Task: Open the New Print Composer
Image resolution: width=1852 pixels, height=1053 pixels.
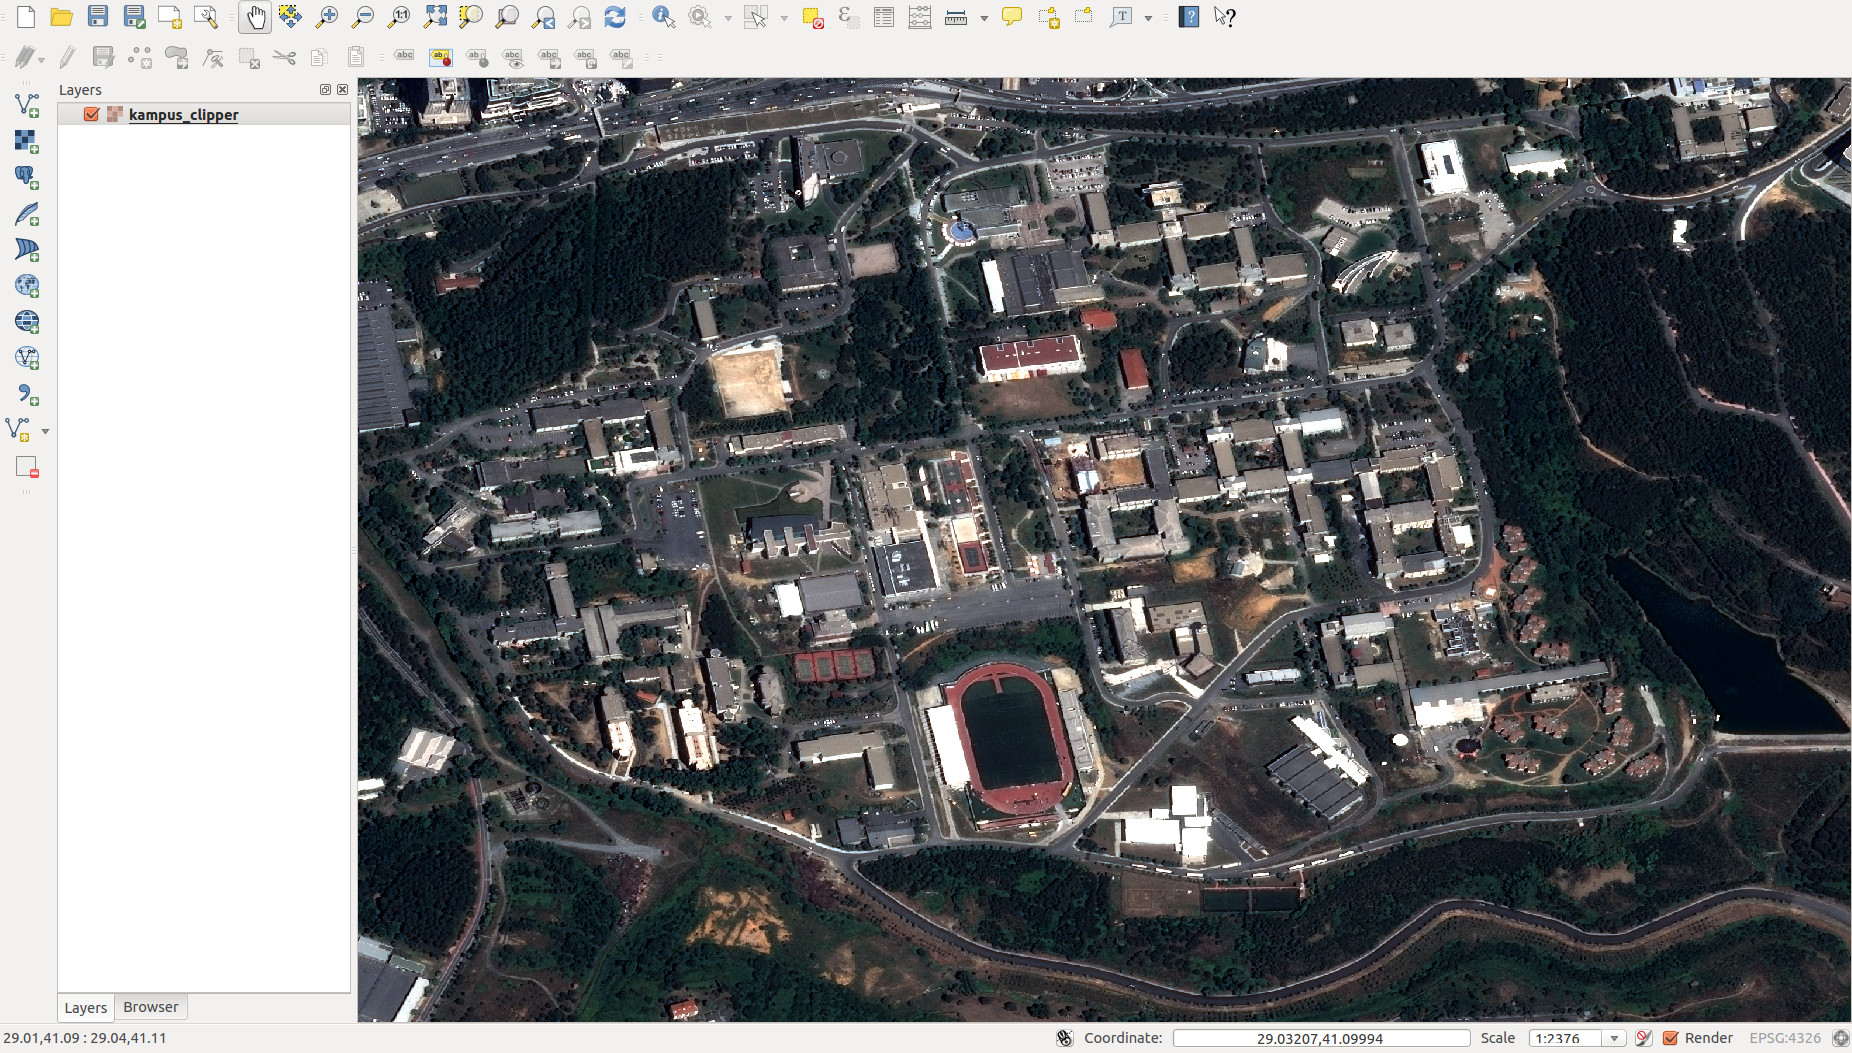Action: [x=170, y=17]
